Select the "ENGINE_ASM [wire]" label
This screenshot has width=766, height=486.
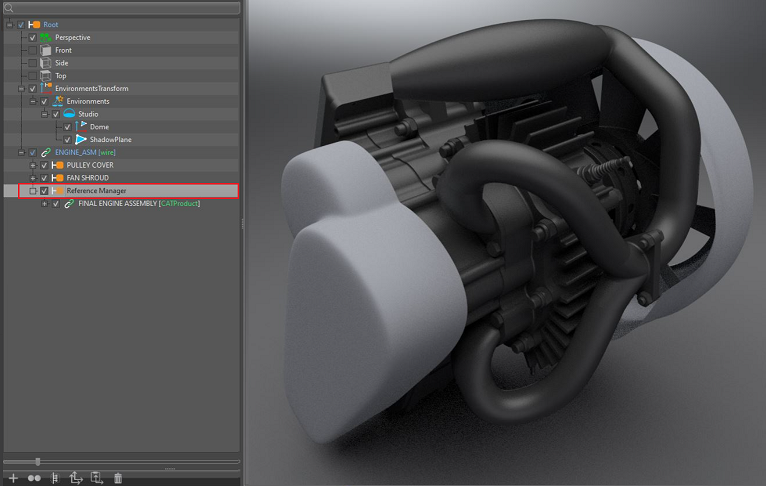[x=85, y=152]
